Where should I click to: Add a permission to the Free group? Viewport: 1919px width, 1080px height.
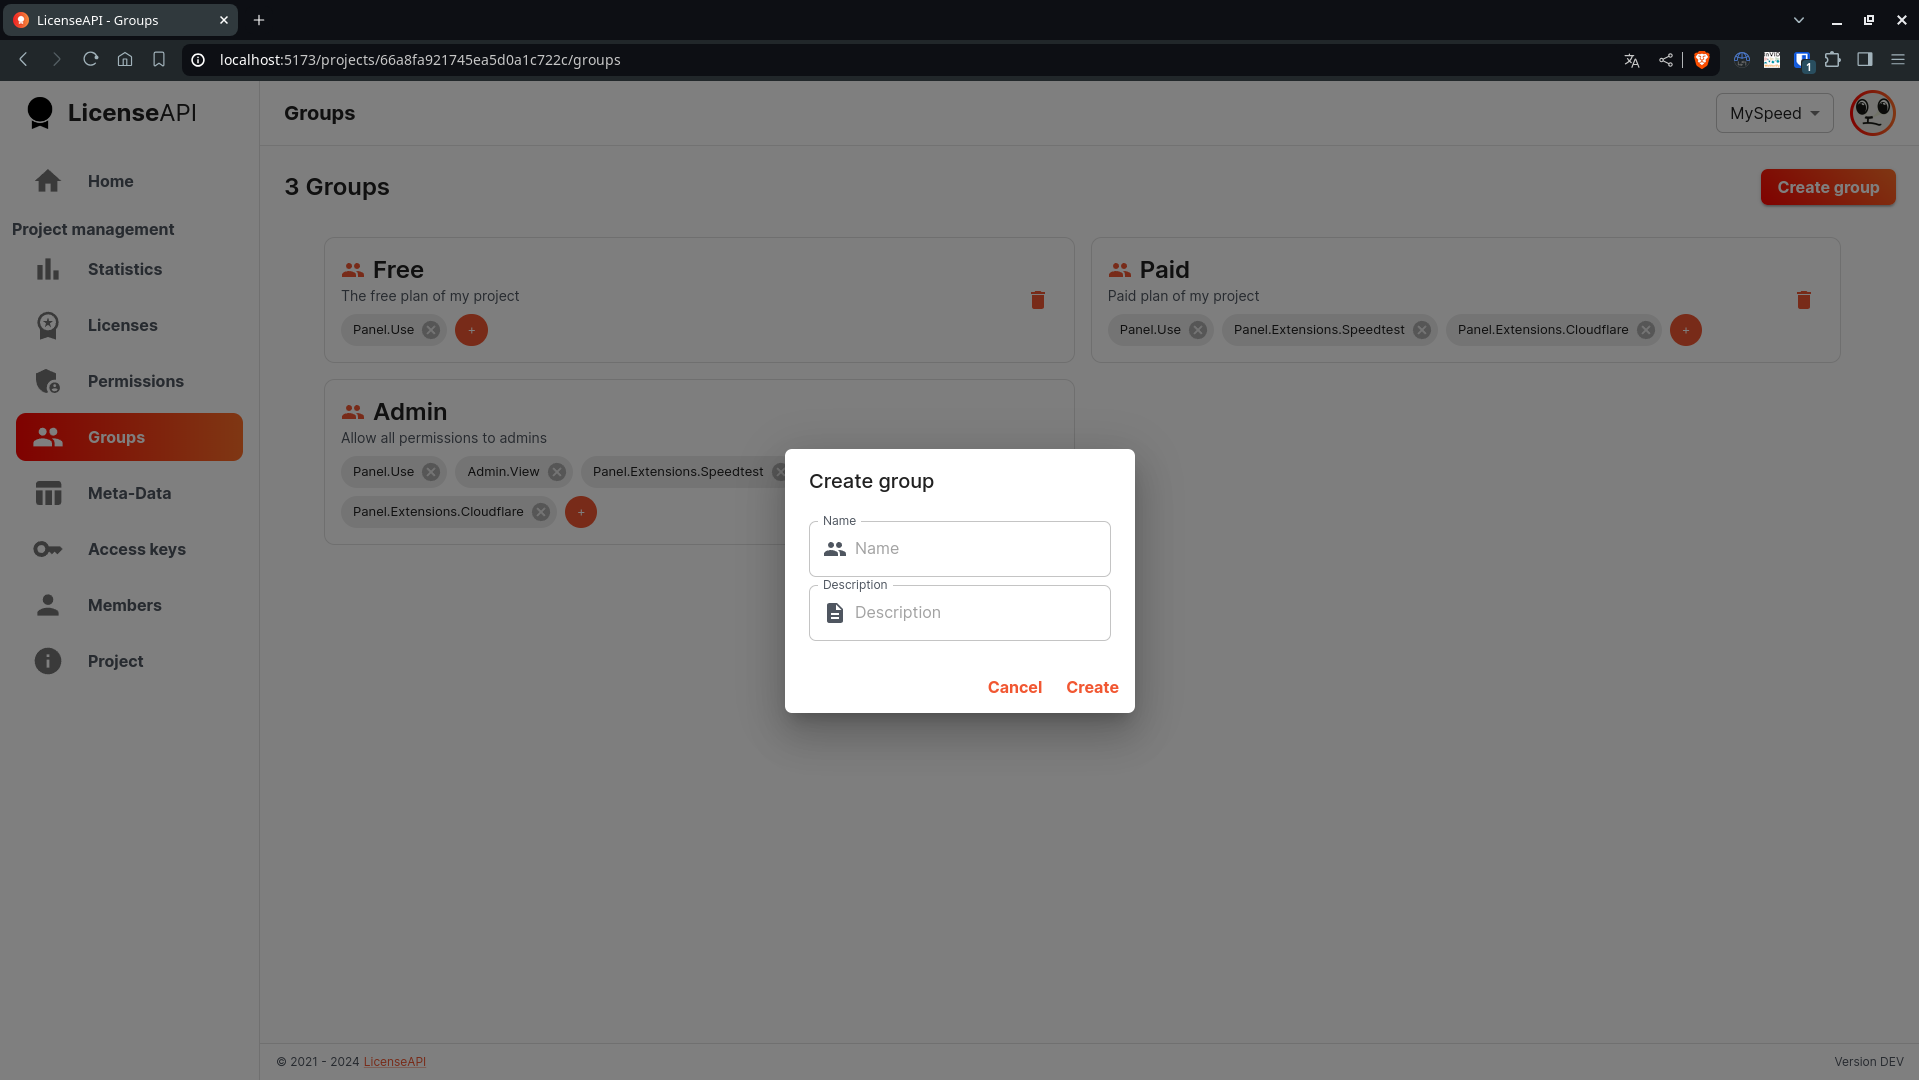click(471, 330)
